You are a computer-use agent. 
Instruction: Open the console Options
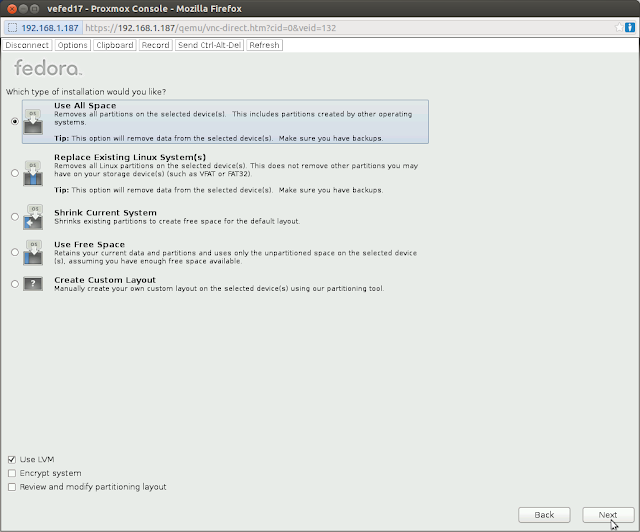(x=72, y=45)
